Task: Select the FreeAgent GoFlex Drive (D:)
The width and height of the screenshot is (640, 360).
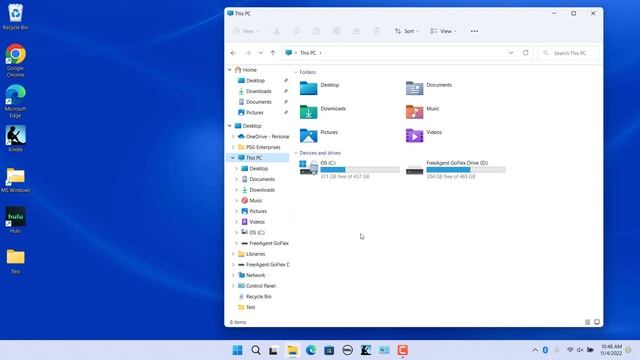Action: (456, 169)
